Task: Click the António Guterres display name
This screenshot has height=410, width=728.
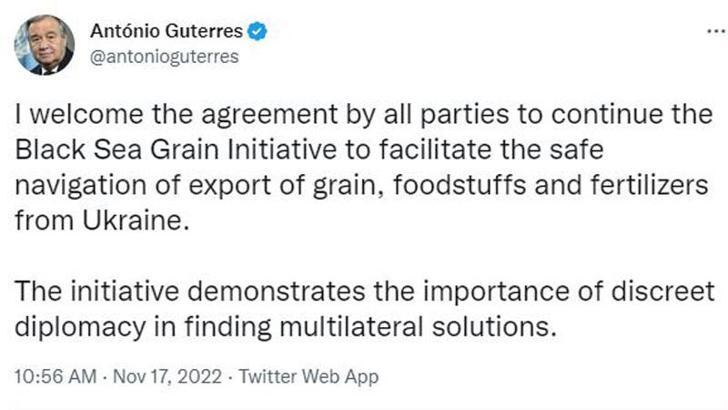Action: tap(166, 33)
